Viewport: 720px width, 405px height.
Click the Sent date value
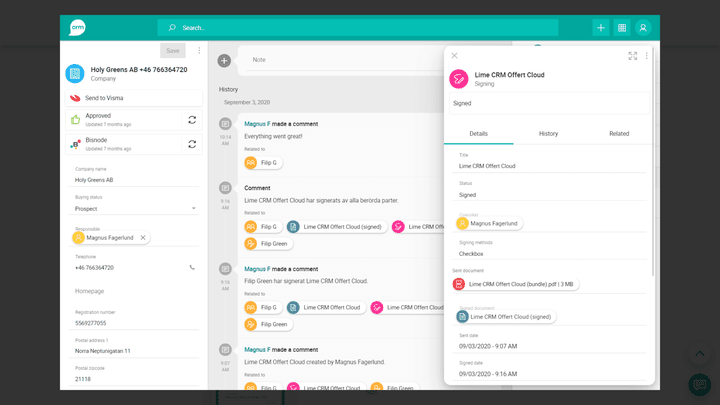click(488, 346)
